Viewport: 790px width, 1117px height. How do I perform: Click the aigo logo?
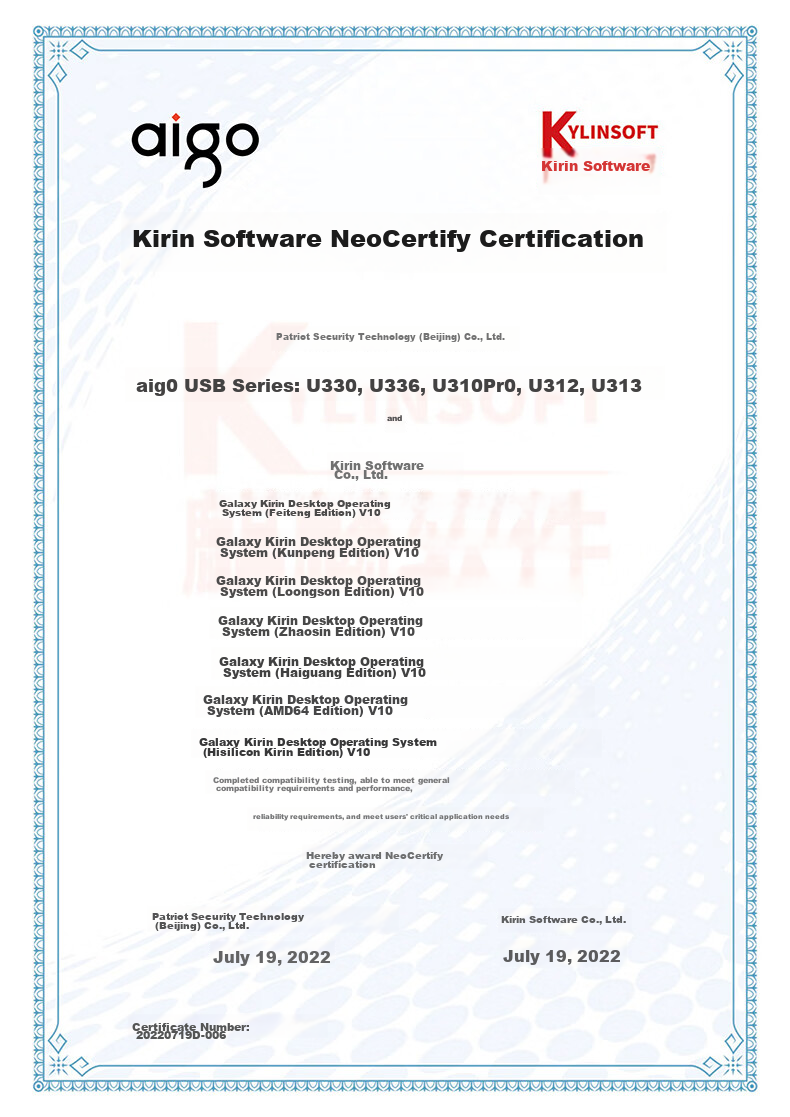point(194,150)
